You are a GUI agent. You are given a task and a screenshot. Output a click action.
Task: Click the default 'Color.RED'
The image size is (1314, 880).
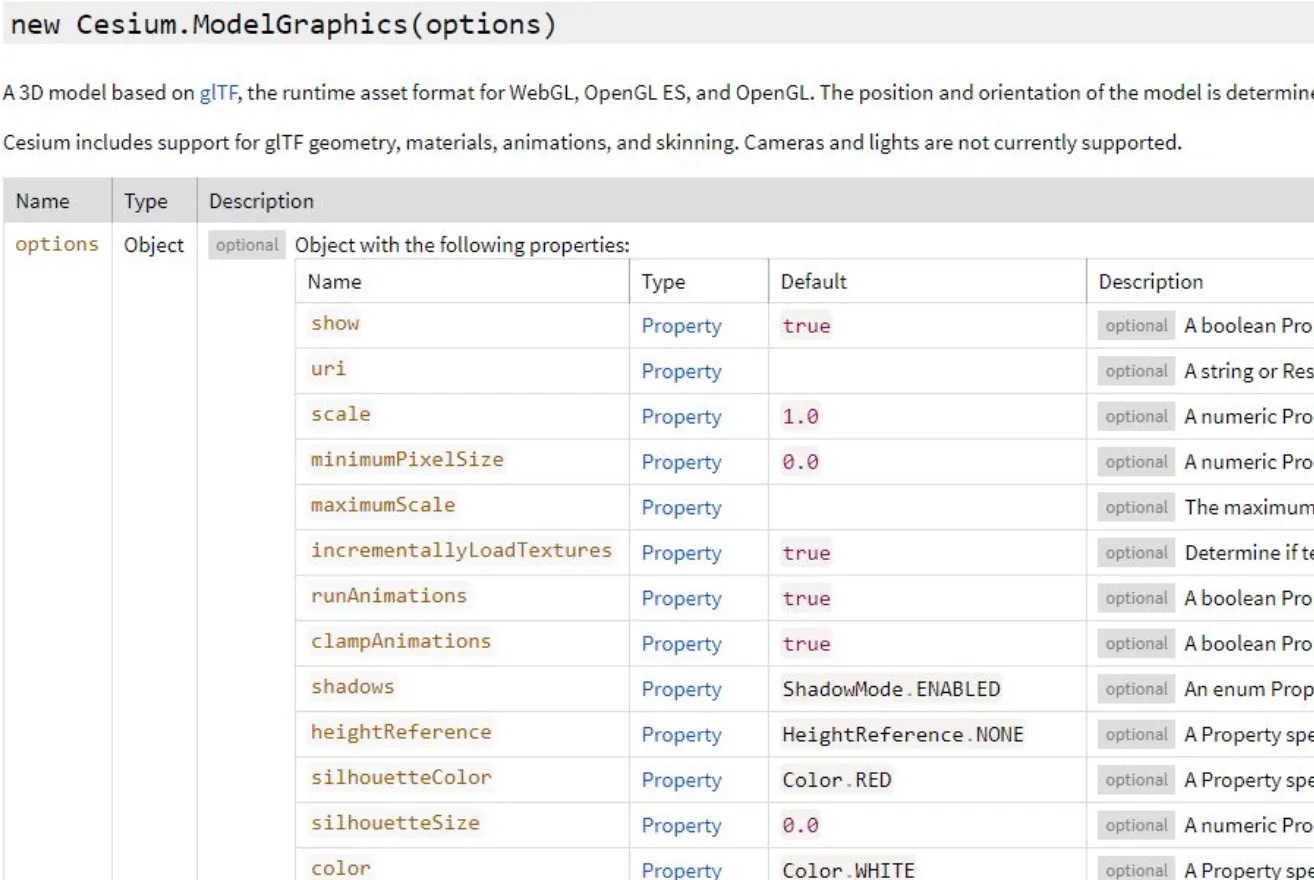pos(837,780)
